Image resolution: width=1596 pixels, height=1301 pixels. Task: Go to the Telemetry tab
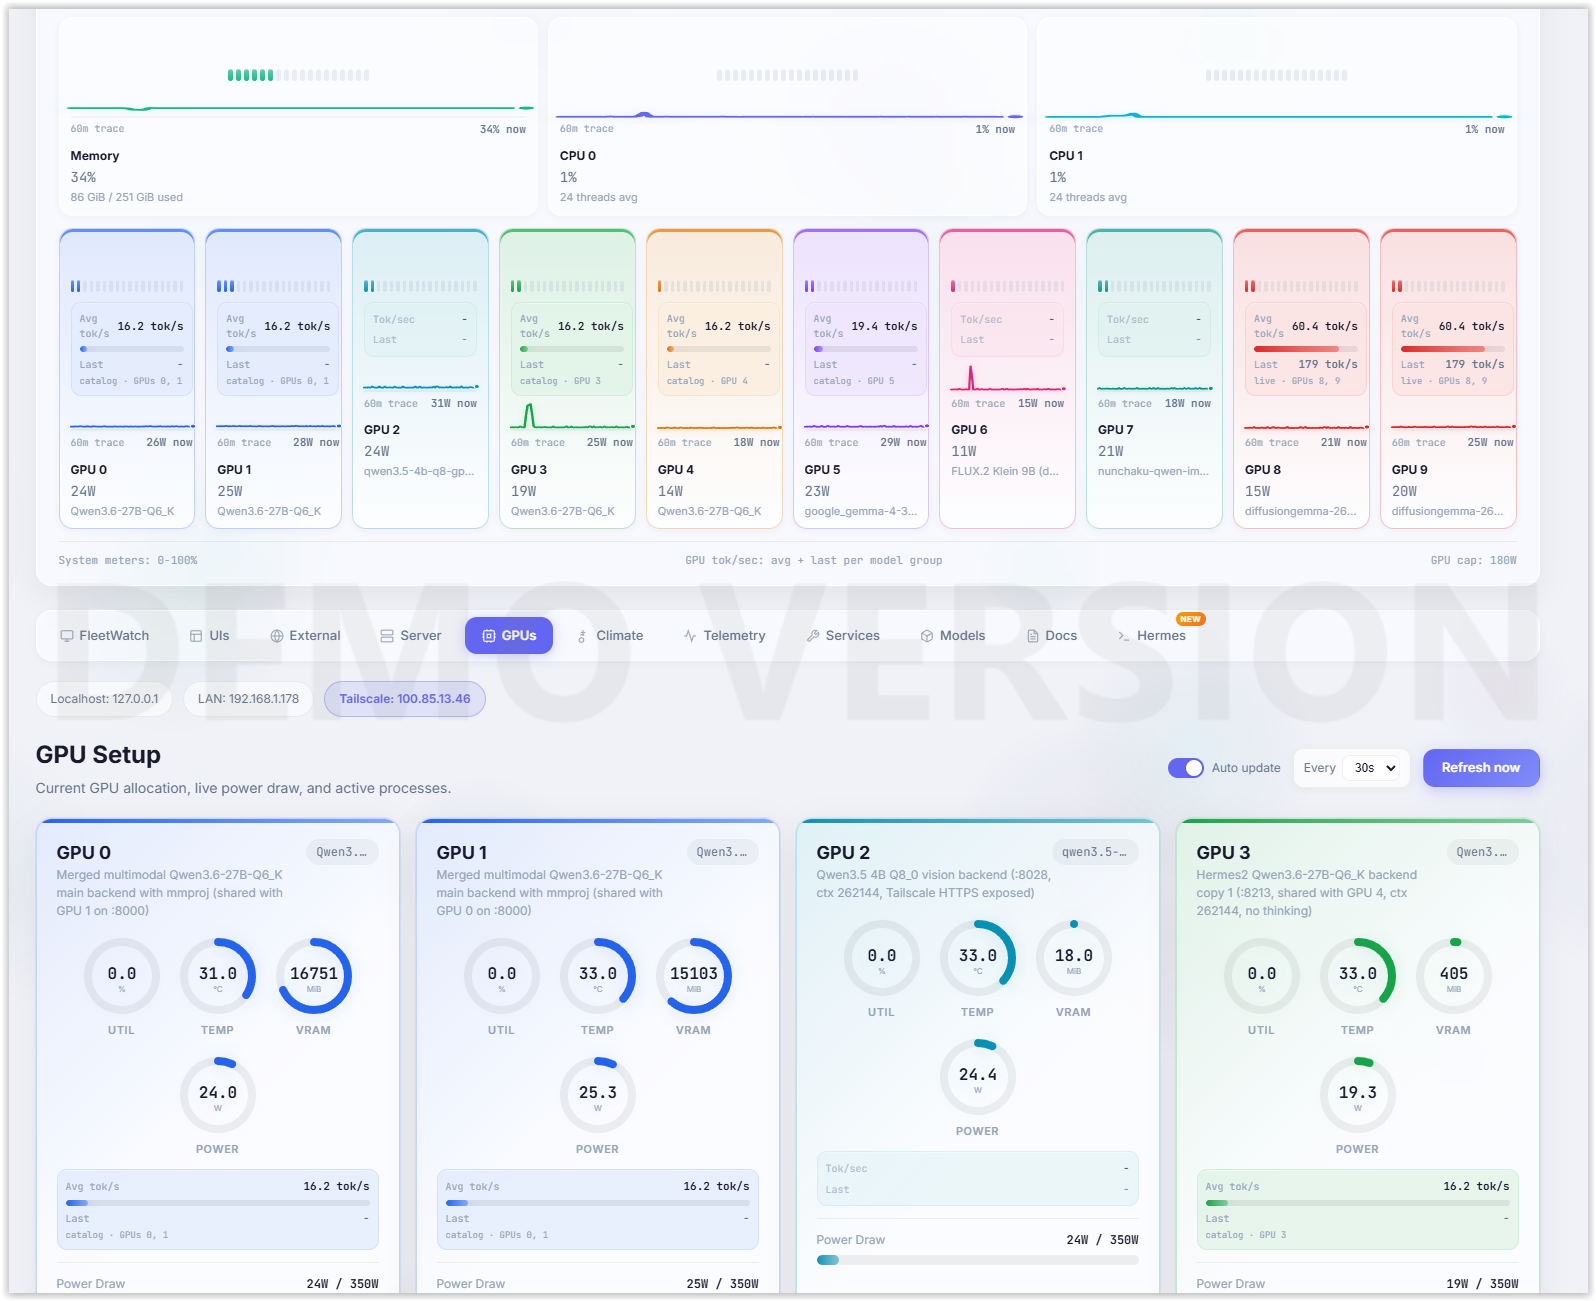coord(724,636)
